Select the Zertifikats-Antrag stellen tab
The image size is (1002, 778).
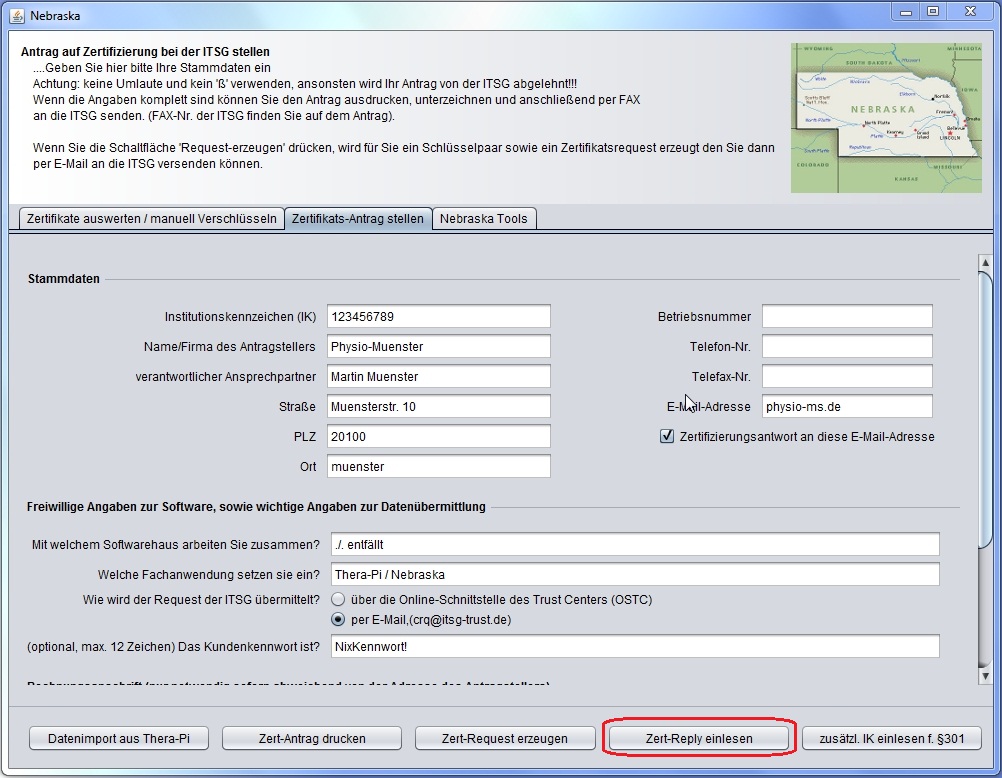click(x=358, y=219)
